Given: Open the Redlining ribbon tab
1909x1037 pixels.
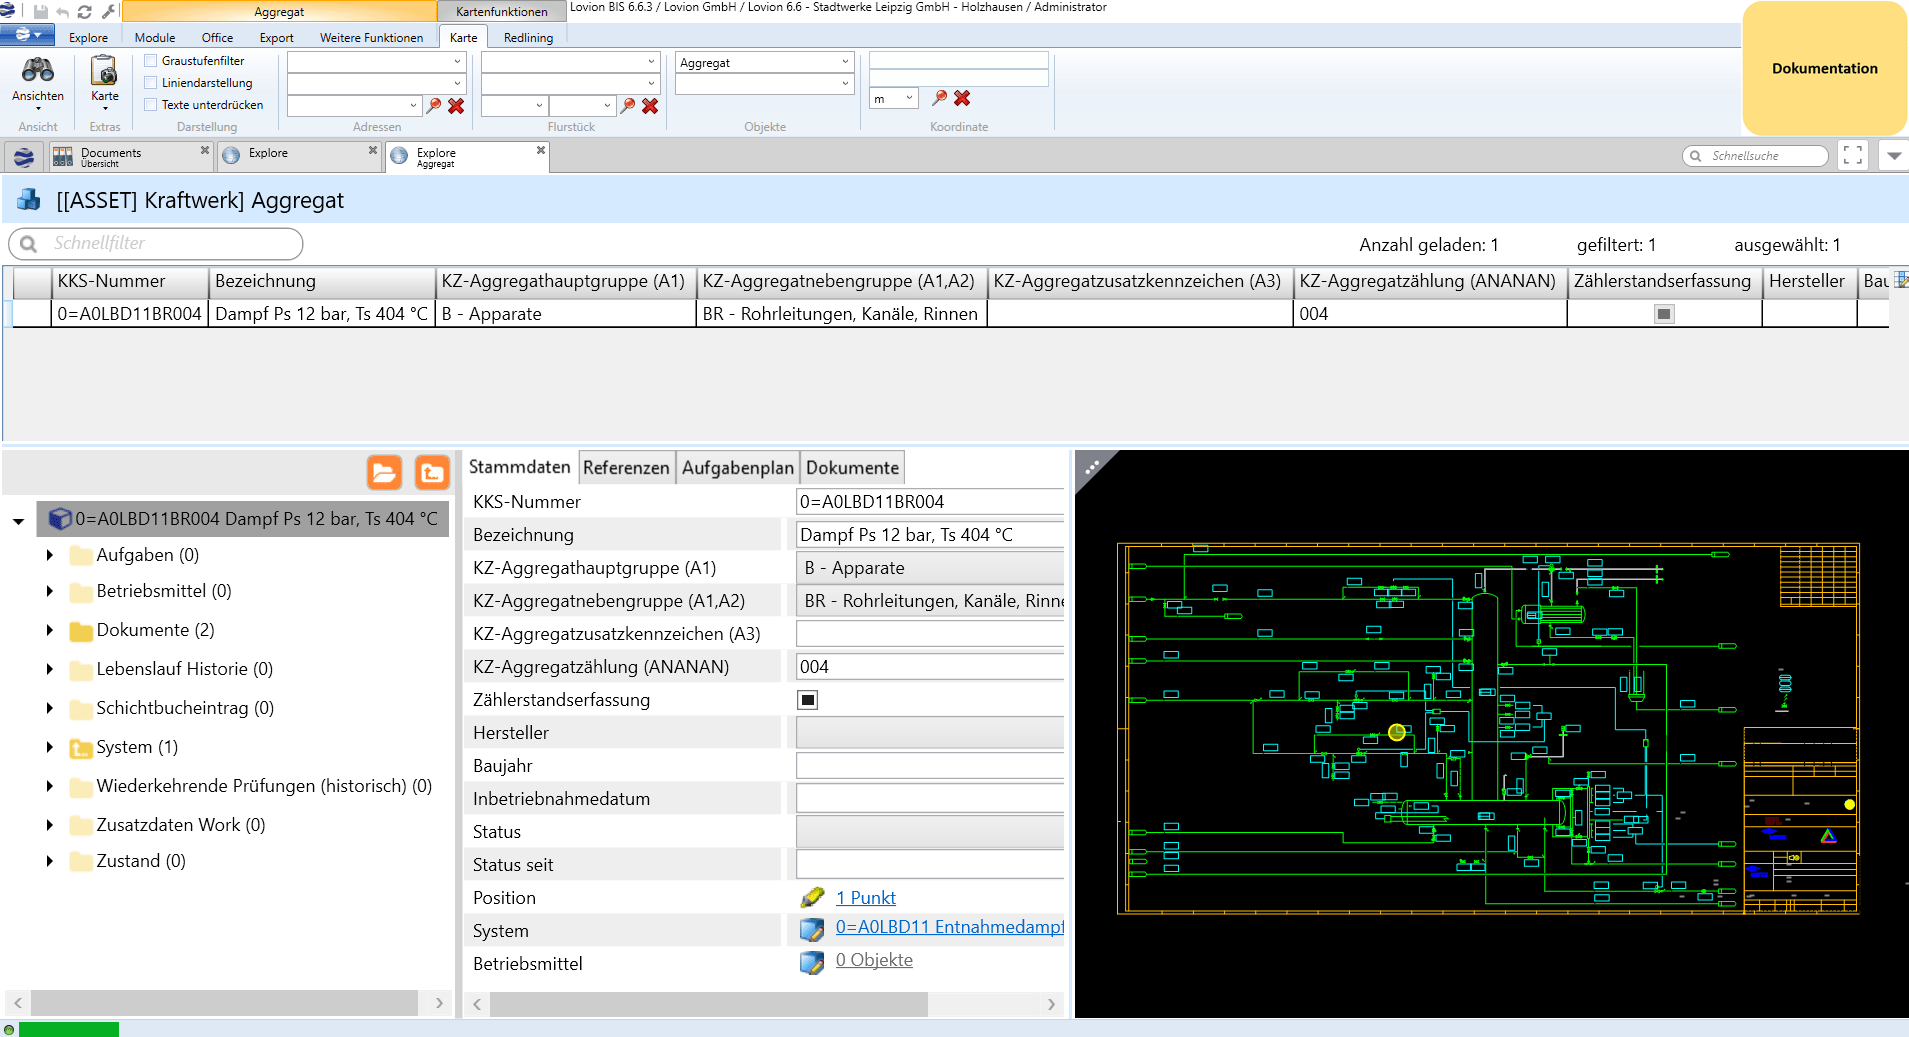Looking at the screenshot, I should 528,38.
